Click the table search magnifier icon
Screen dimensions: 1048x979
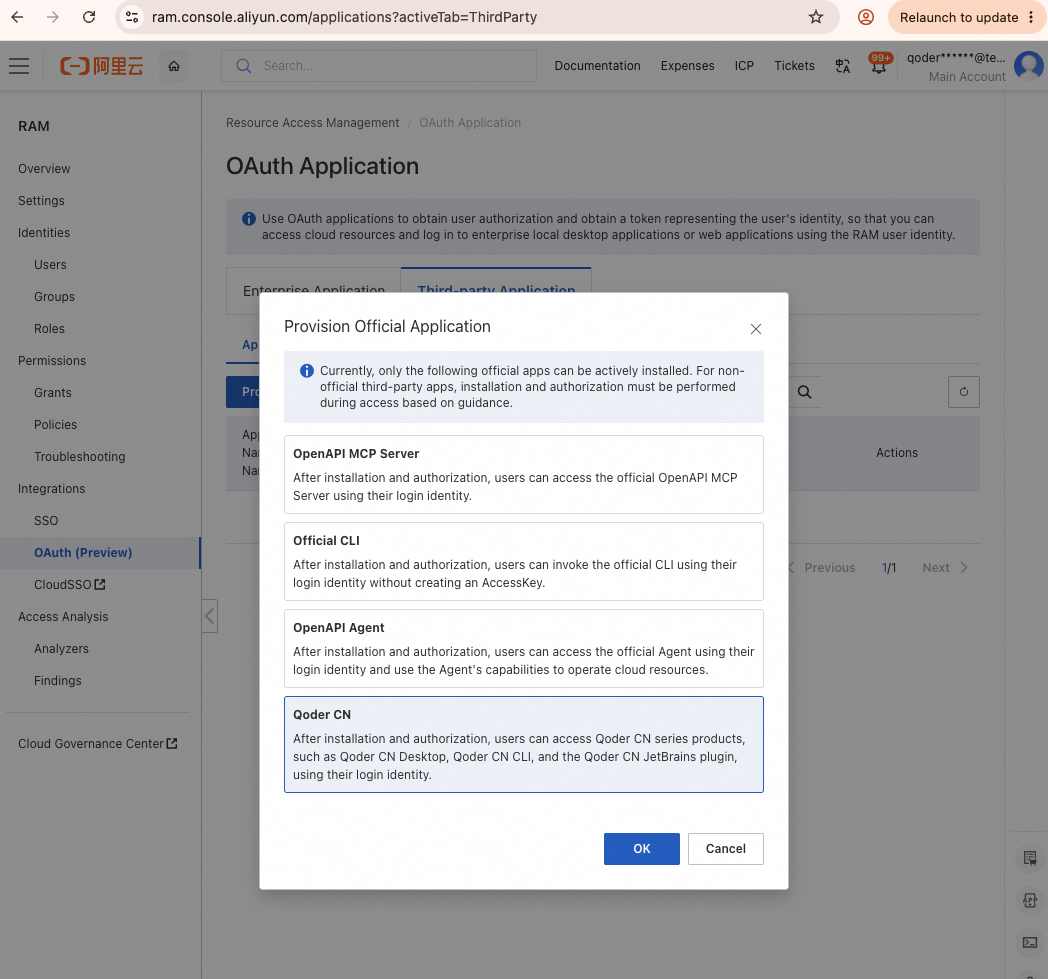point(804,392)
